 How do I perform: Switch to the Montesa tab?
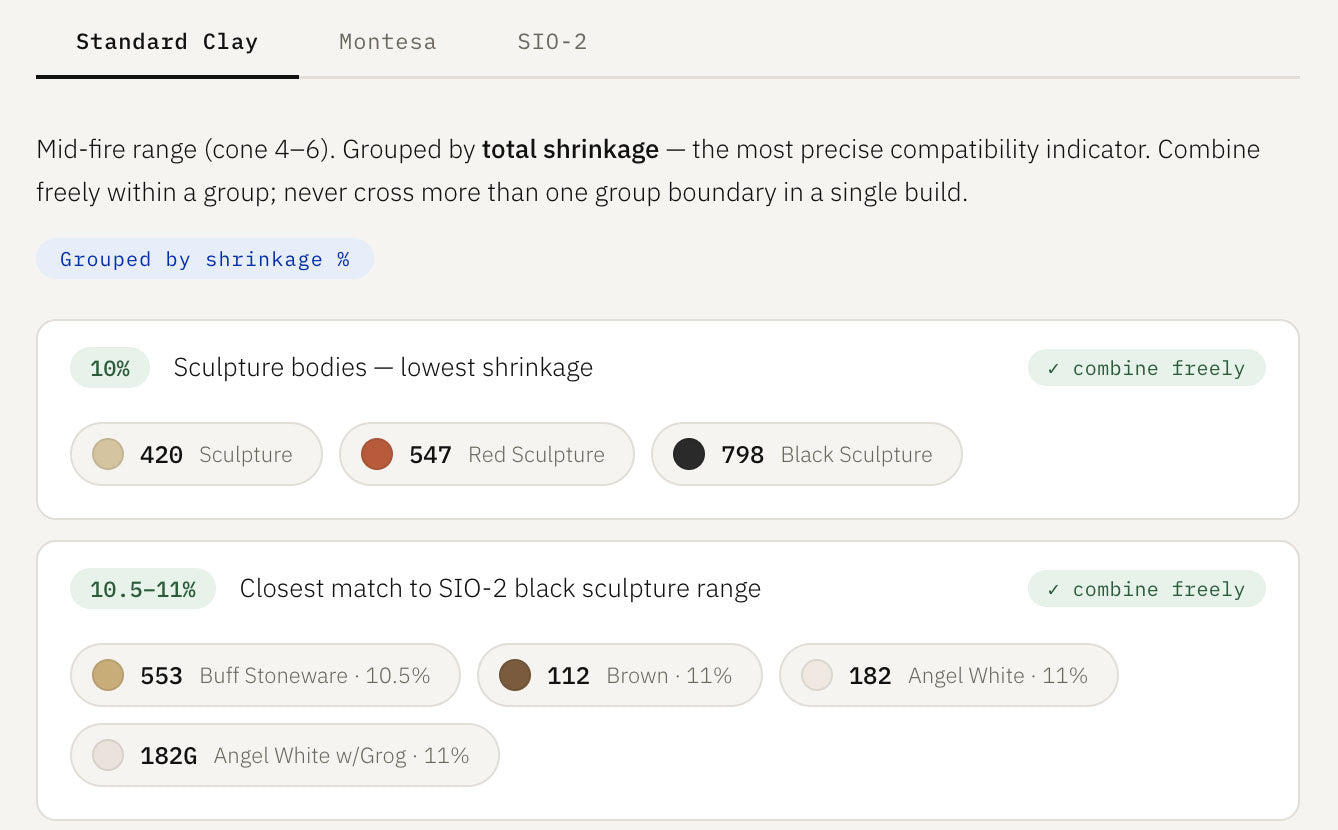coord(387,41)
